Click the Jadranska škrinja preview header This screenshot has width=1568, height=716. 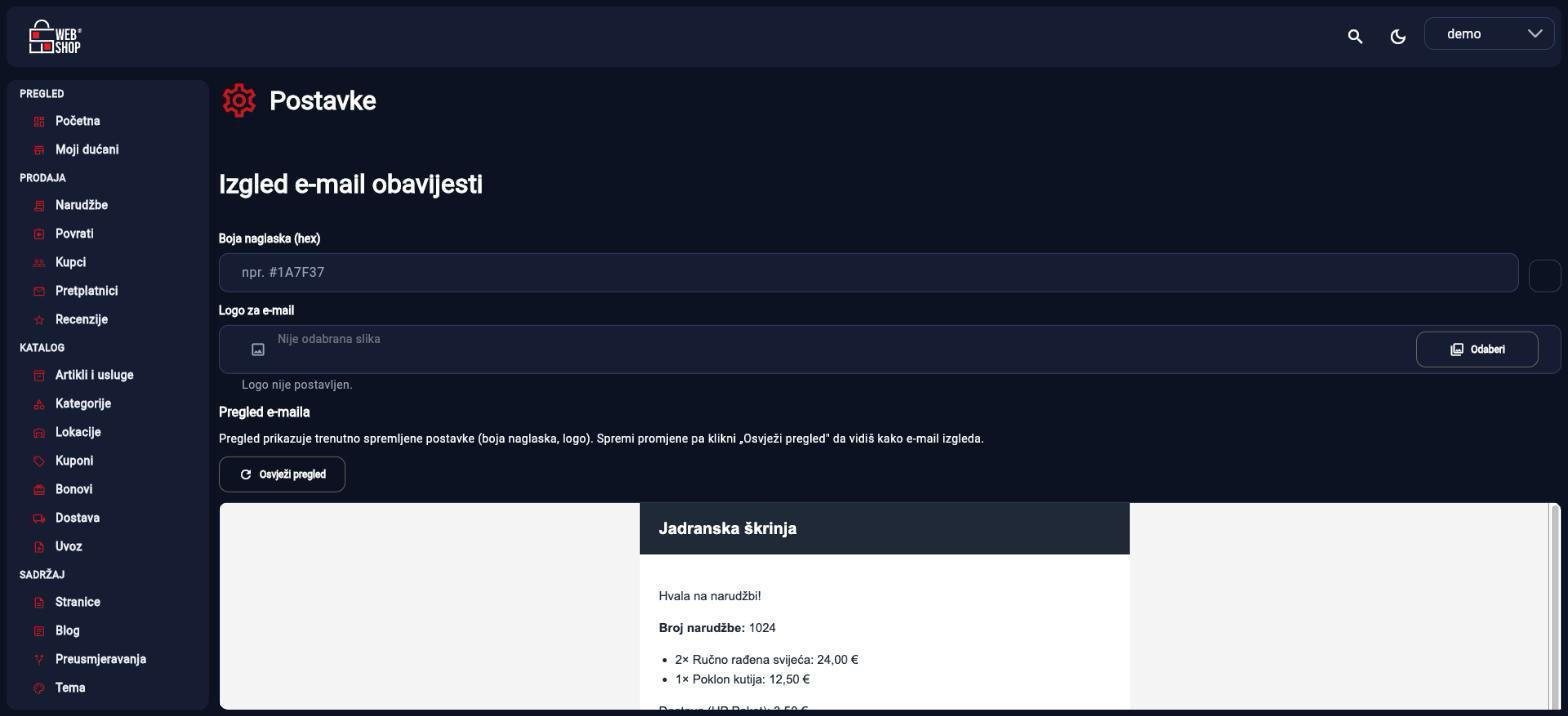884,528
